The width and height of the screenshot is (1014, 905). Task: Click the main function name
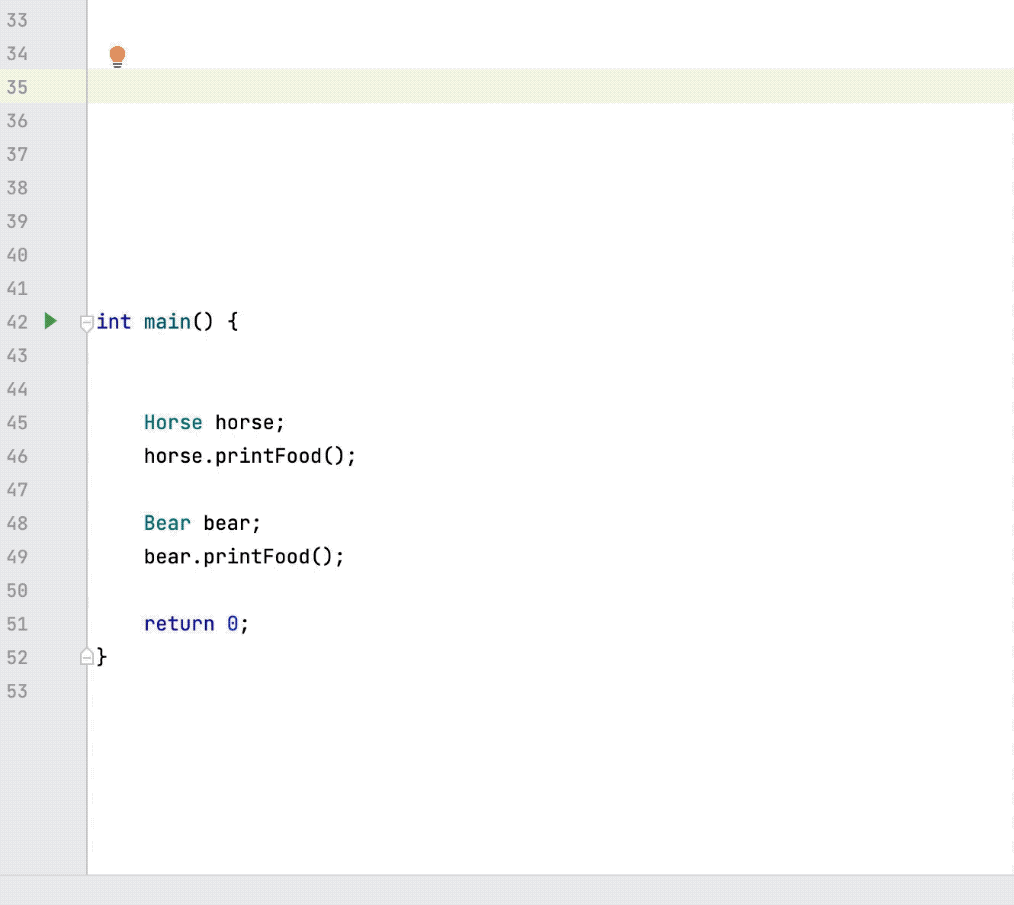[x=166, y=322]
